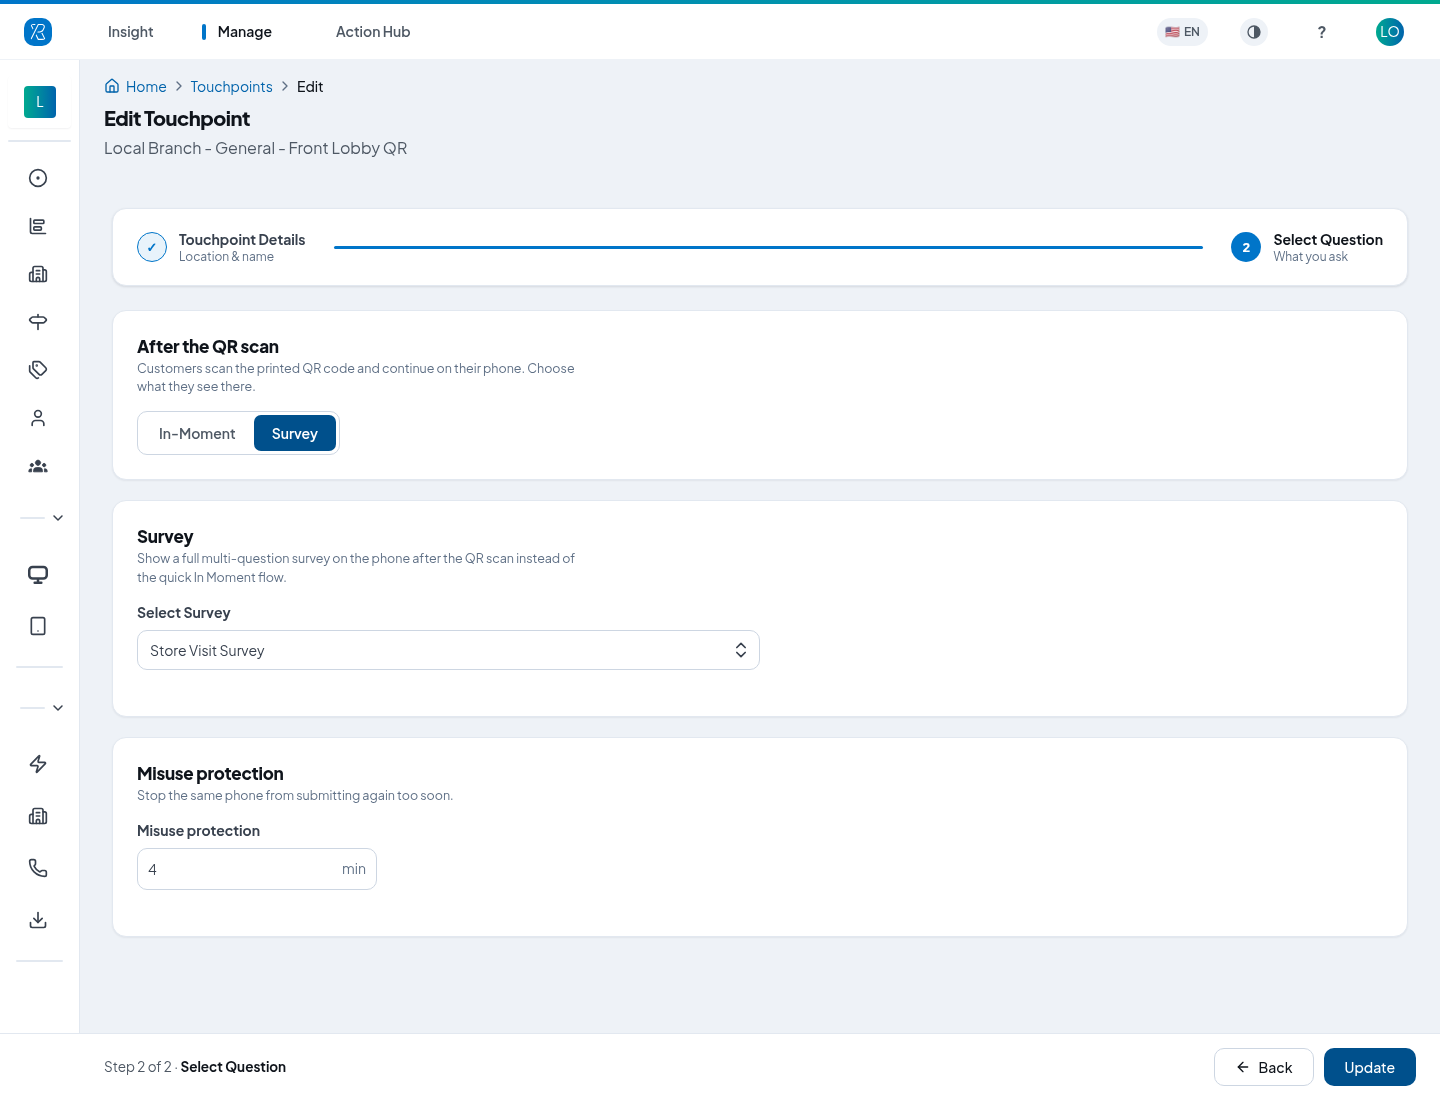Open the LO user avatar menu
The image size is (1440, 1100).
coord(1390,32)
